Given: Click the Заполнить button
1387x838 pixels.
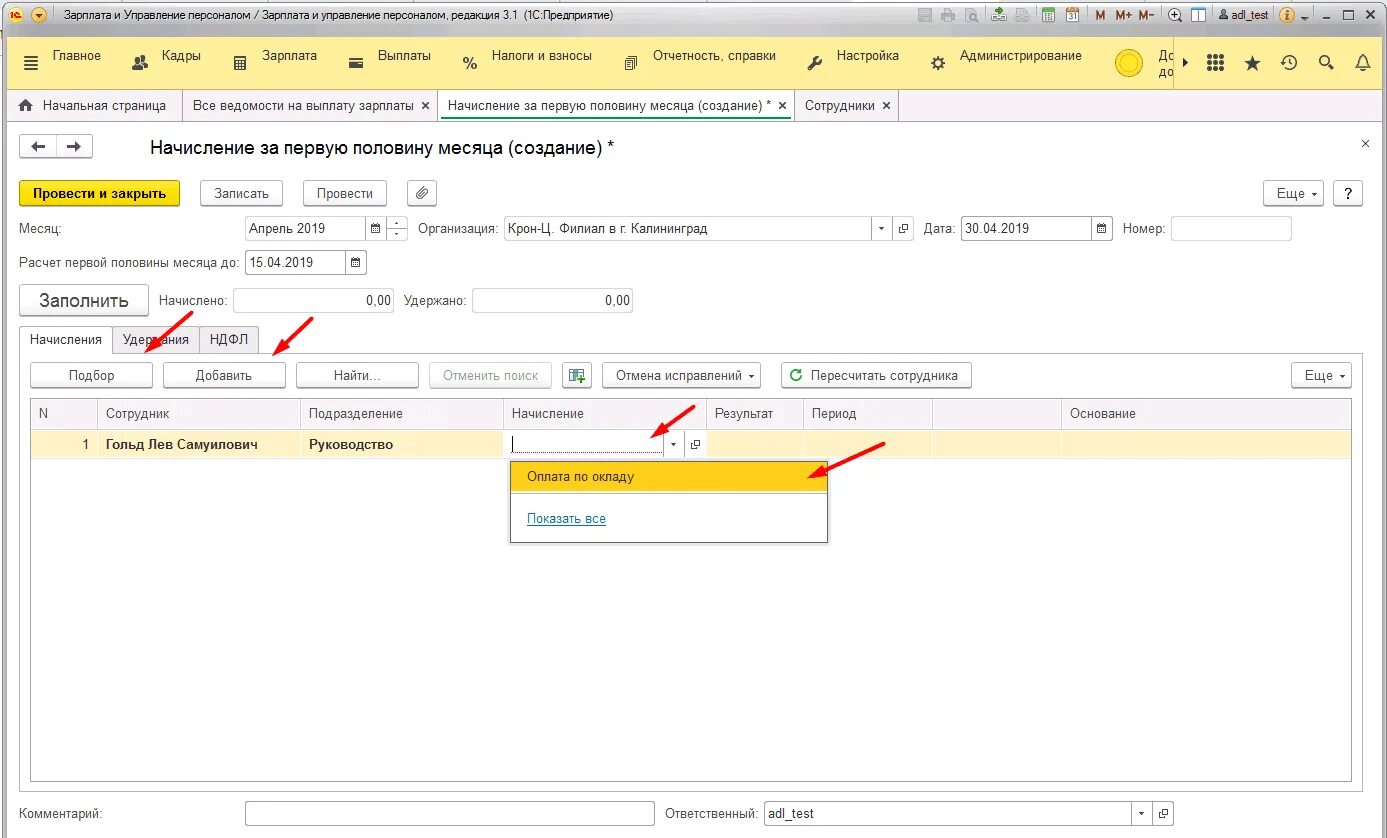Looking at the screenshot, I should (x=84, y=300).
